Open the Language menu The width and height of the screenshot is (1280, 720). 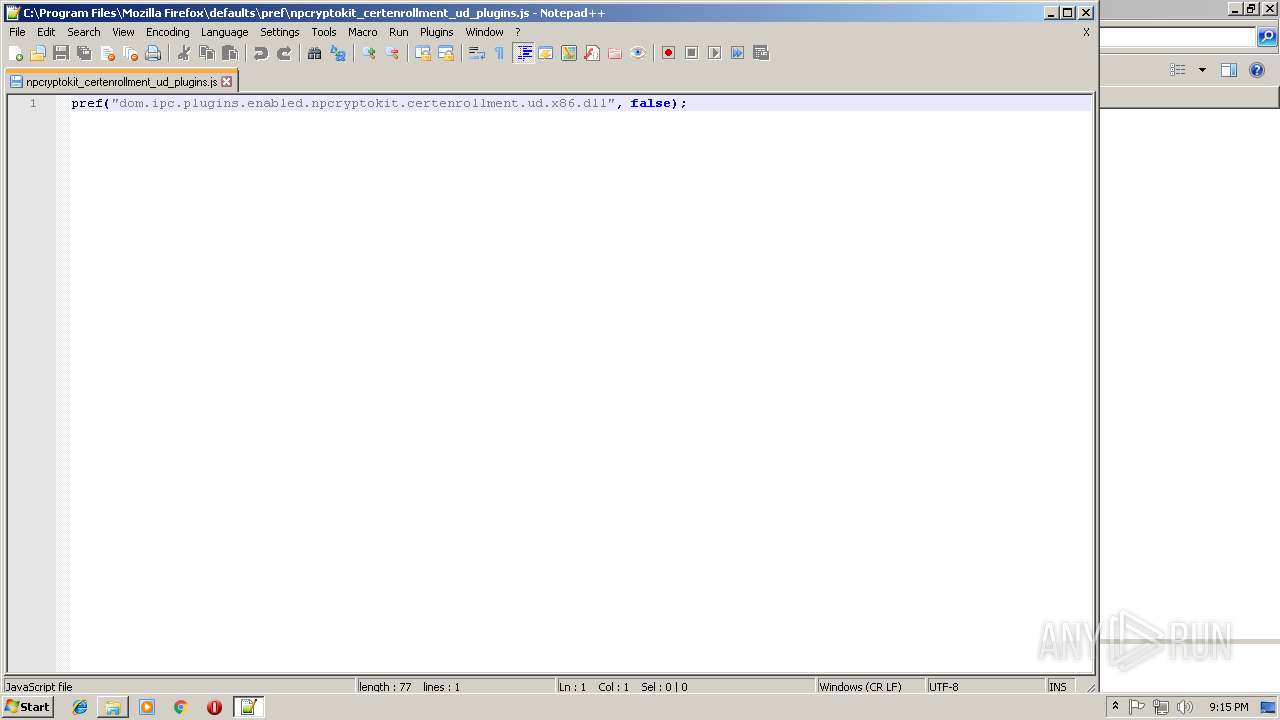pos(224,32)
